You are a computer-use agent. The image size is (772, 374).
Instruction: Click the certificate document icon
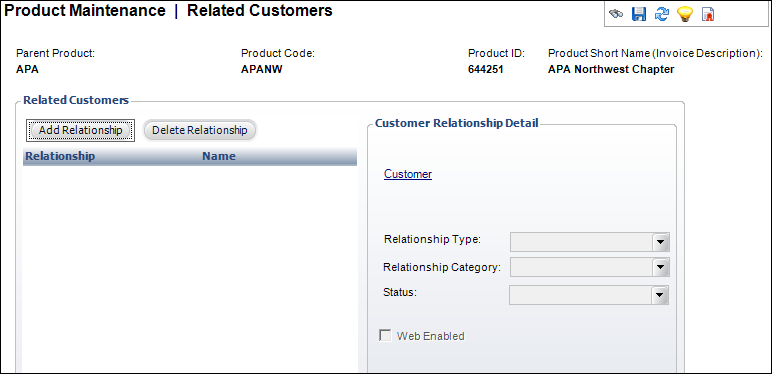point(708,14)
